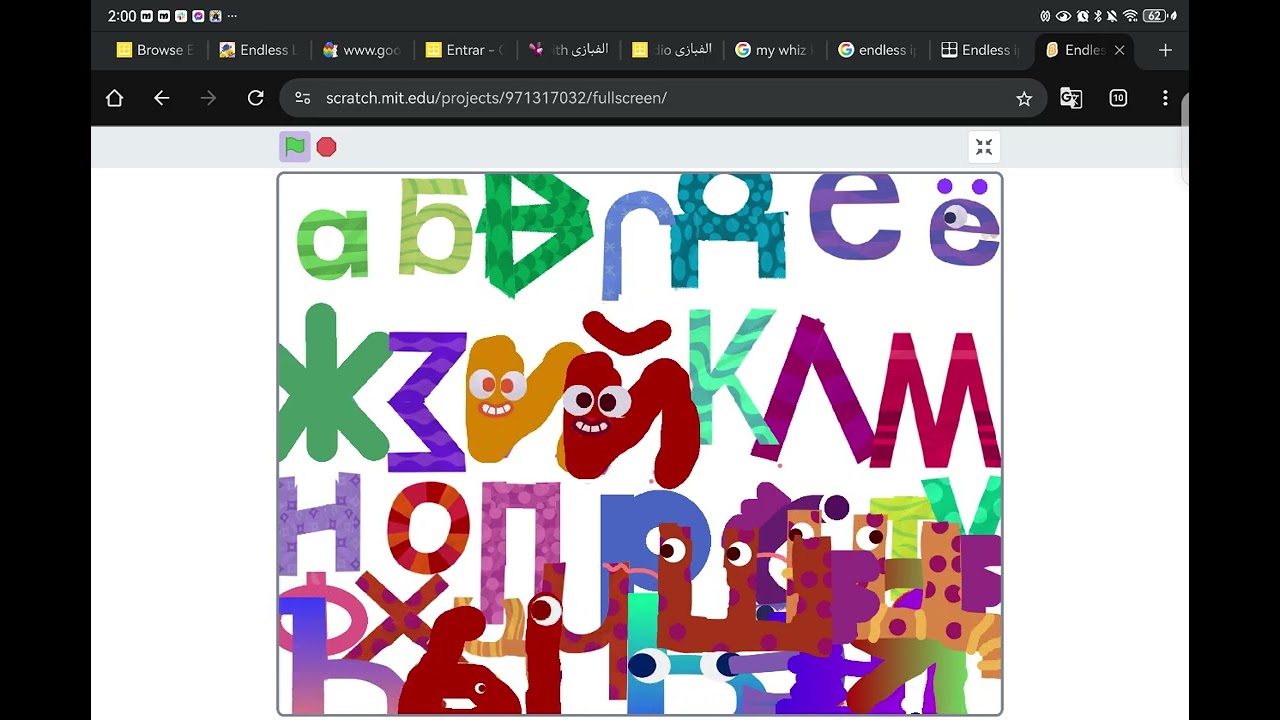Click the mint green К letter sprite
Viewport: 1280px width, 720px height.
tap(735, 376)
